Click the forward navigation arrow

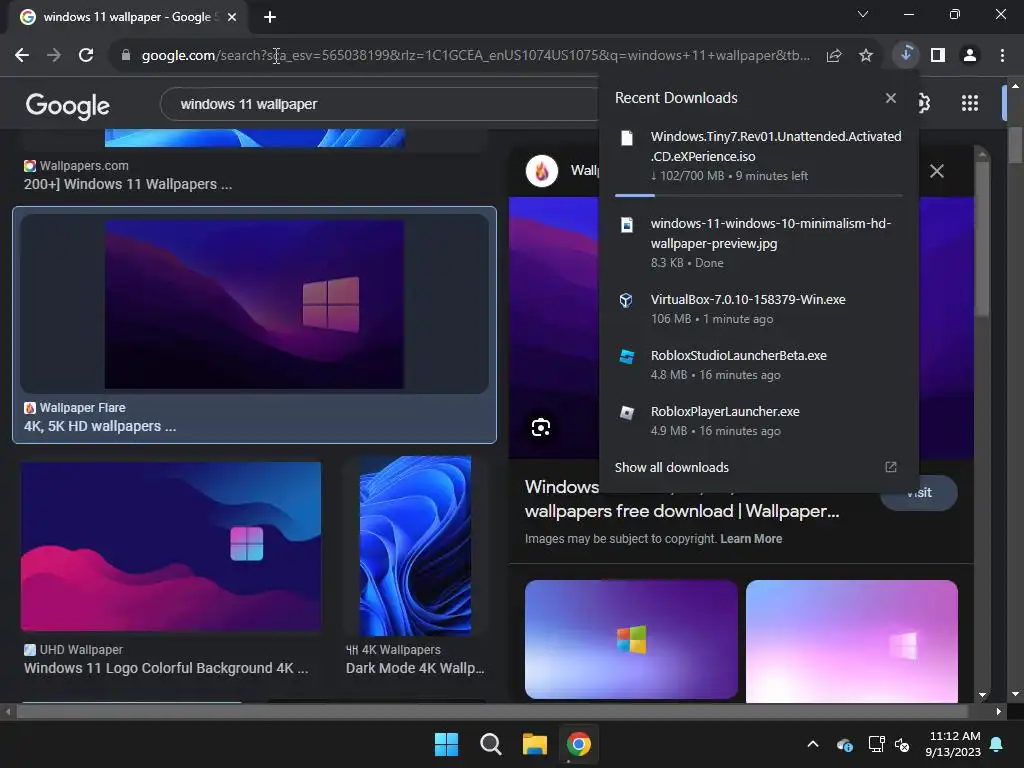pyautogui.click(x=54, y=56)
